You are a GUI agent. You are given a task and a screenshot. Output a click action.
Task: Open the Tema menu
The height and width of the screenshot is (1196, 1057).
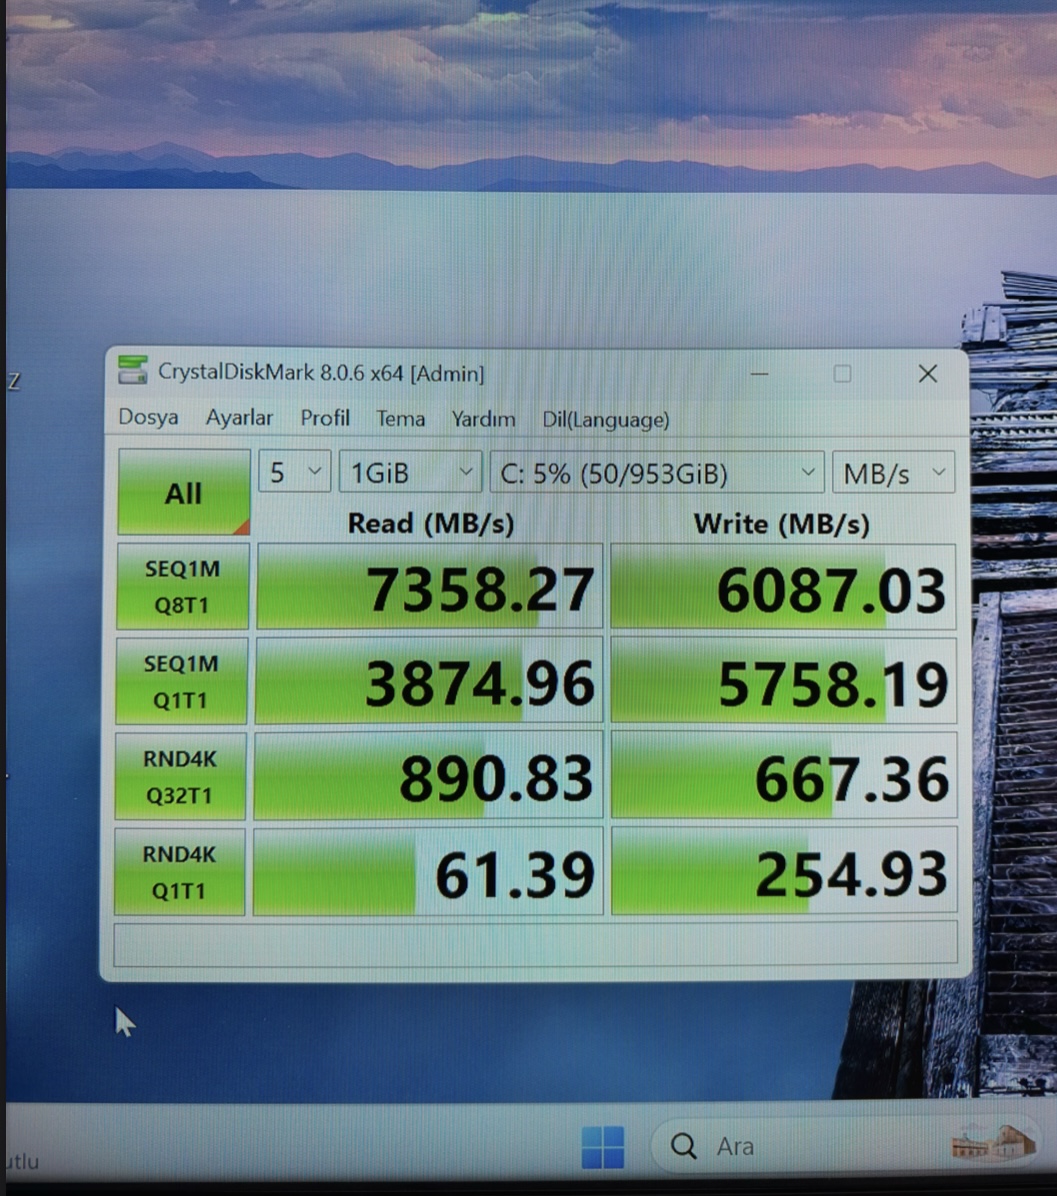point(400,419)
